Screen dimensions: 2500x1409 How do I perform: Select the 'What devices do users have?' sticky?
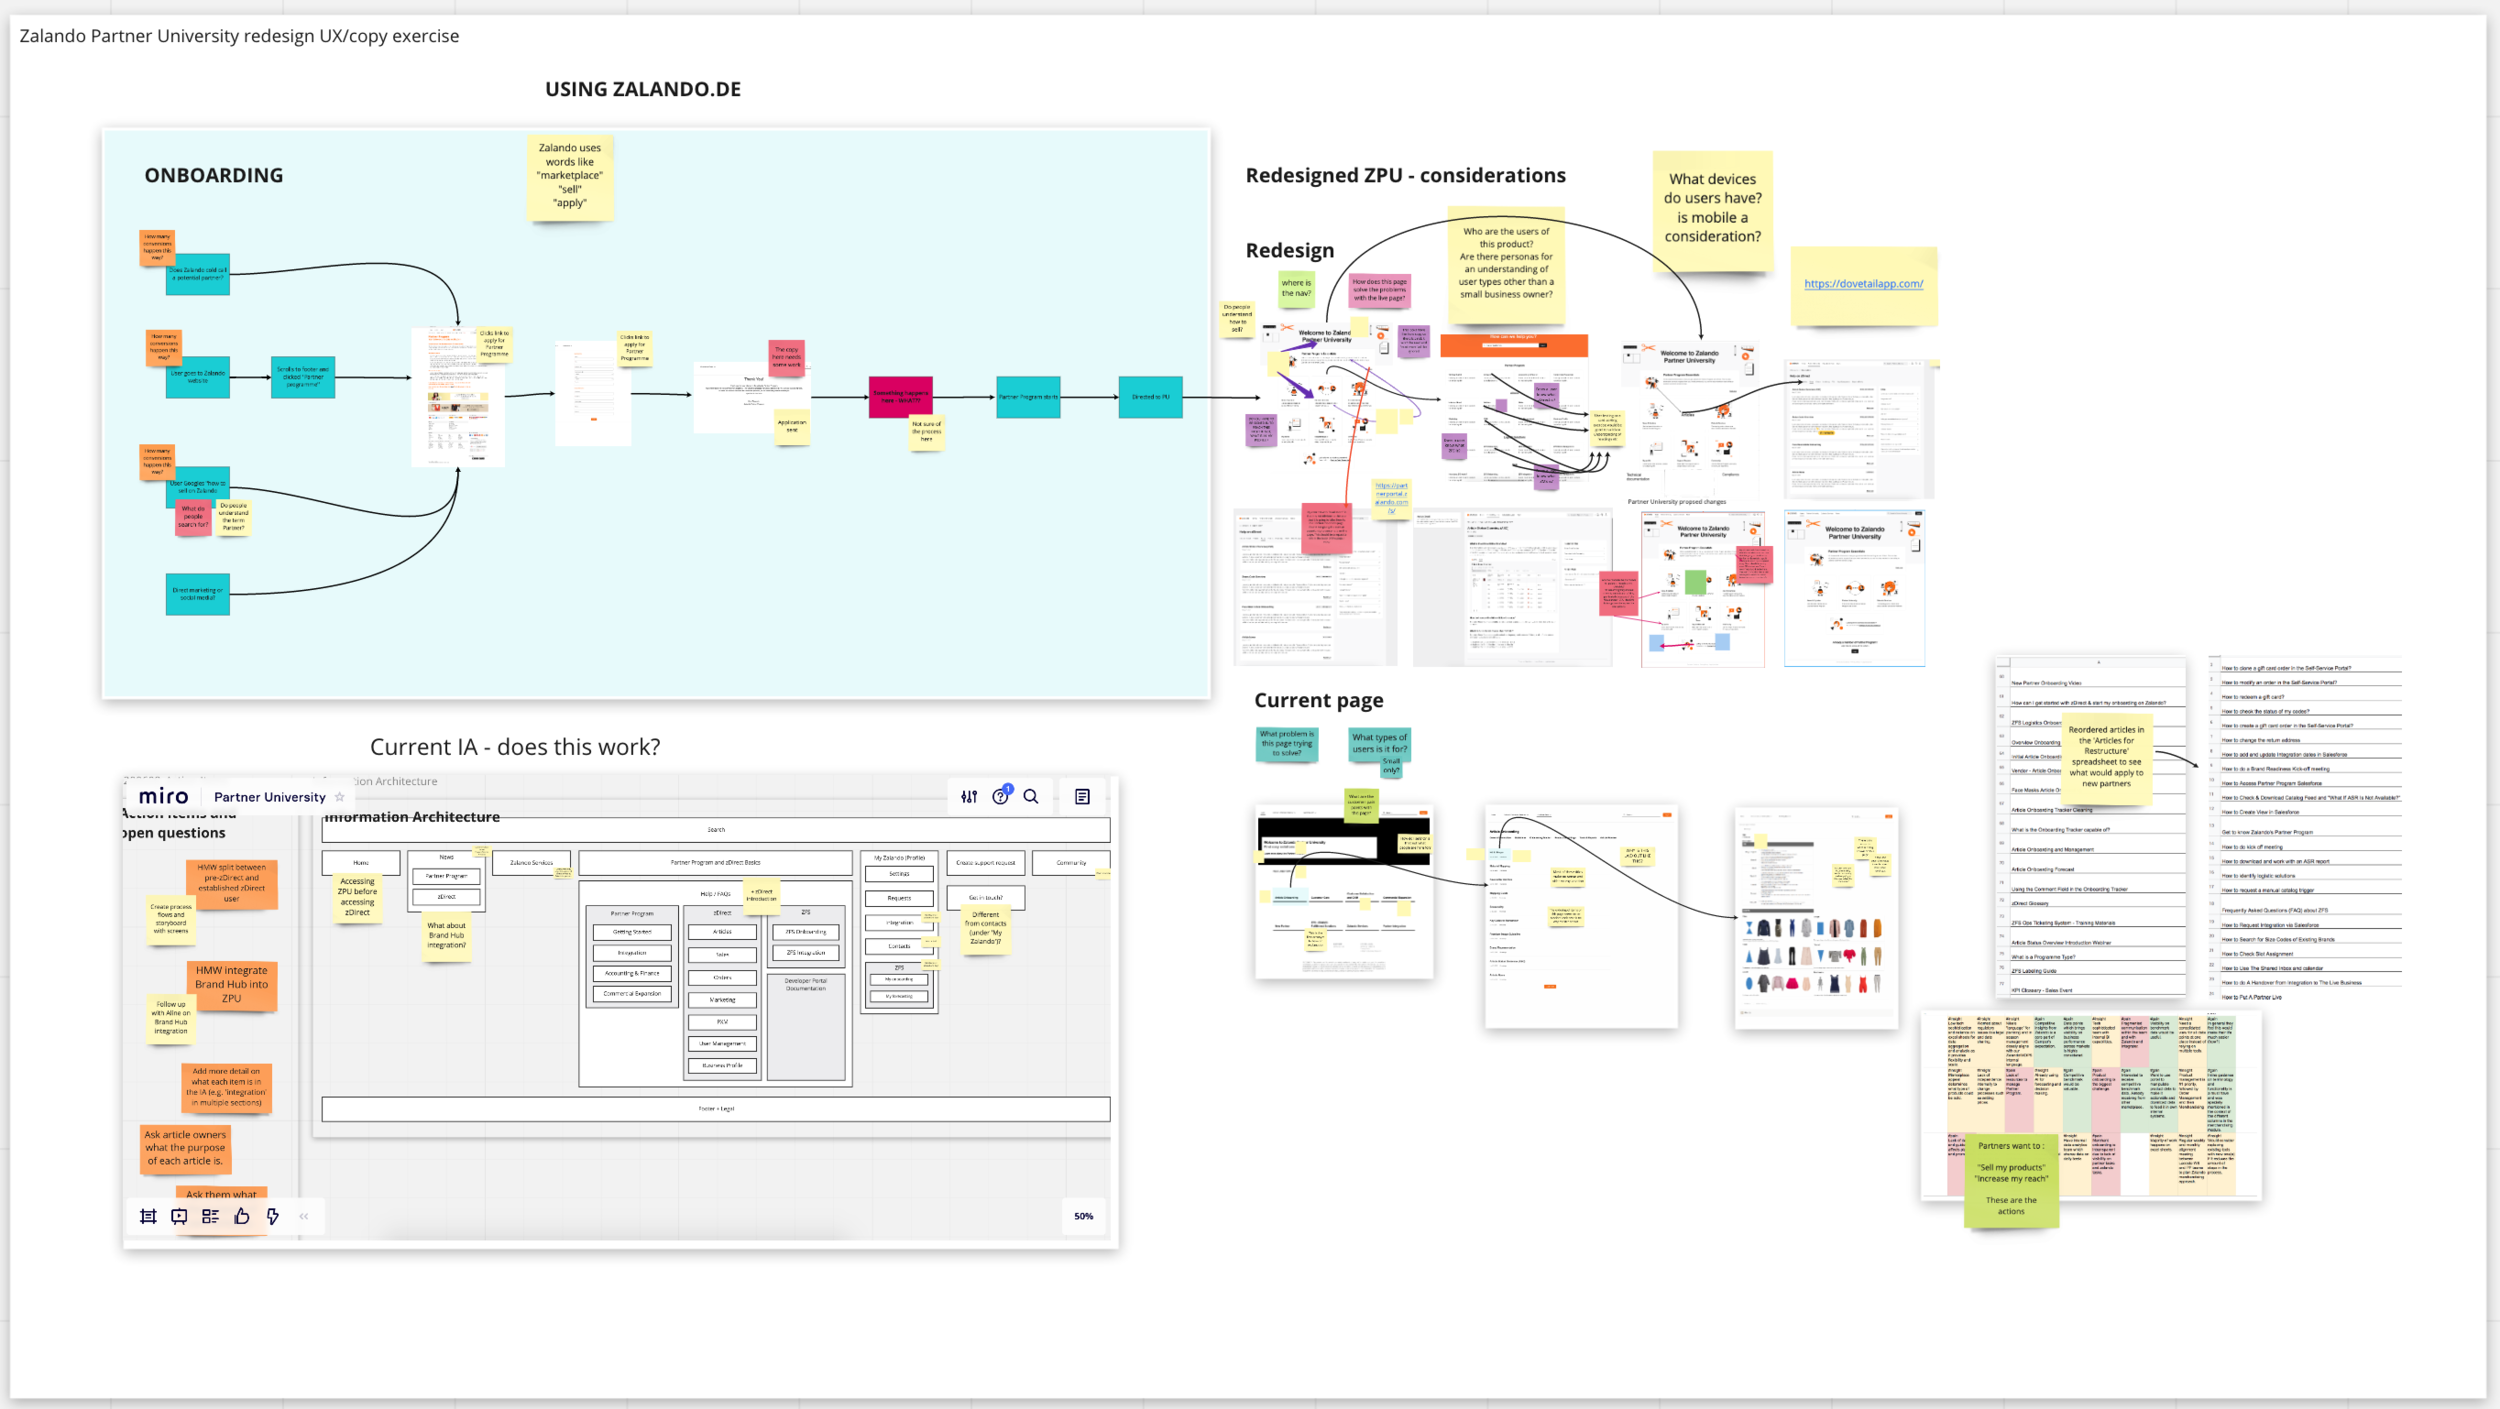click(x=1712, y=211)
